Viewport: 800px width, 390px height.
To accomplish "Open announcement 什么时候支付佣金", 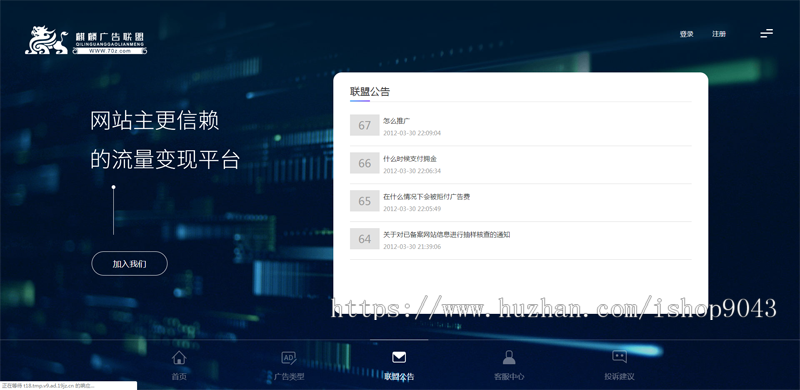I will pyautogui.click(x=410, y=159).
